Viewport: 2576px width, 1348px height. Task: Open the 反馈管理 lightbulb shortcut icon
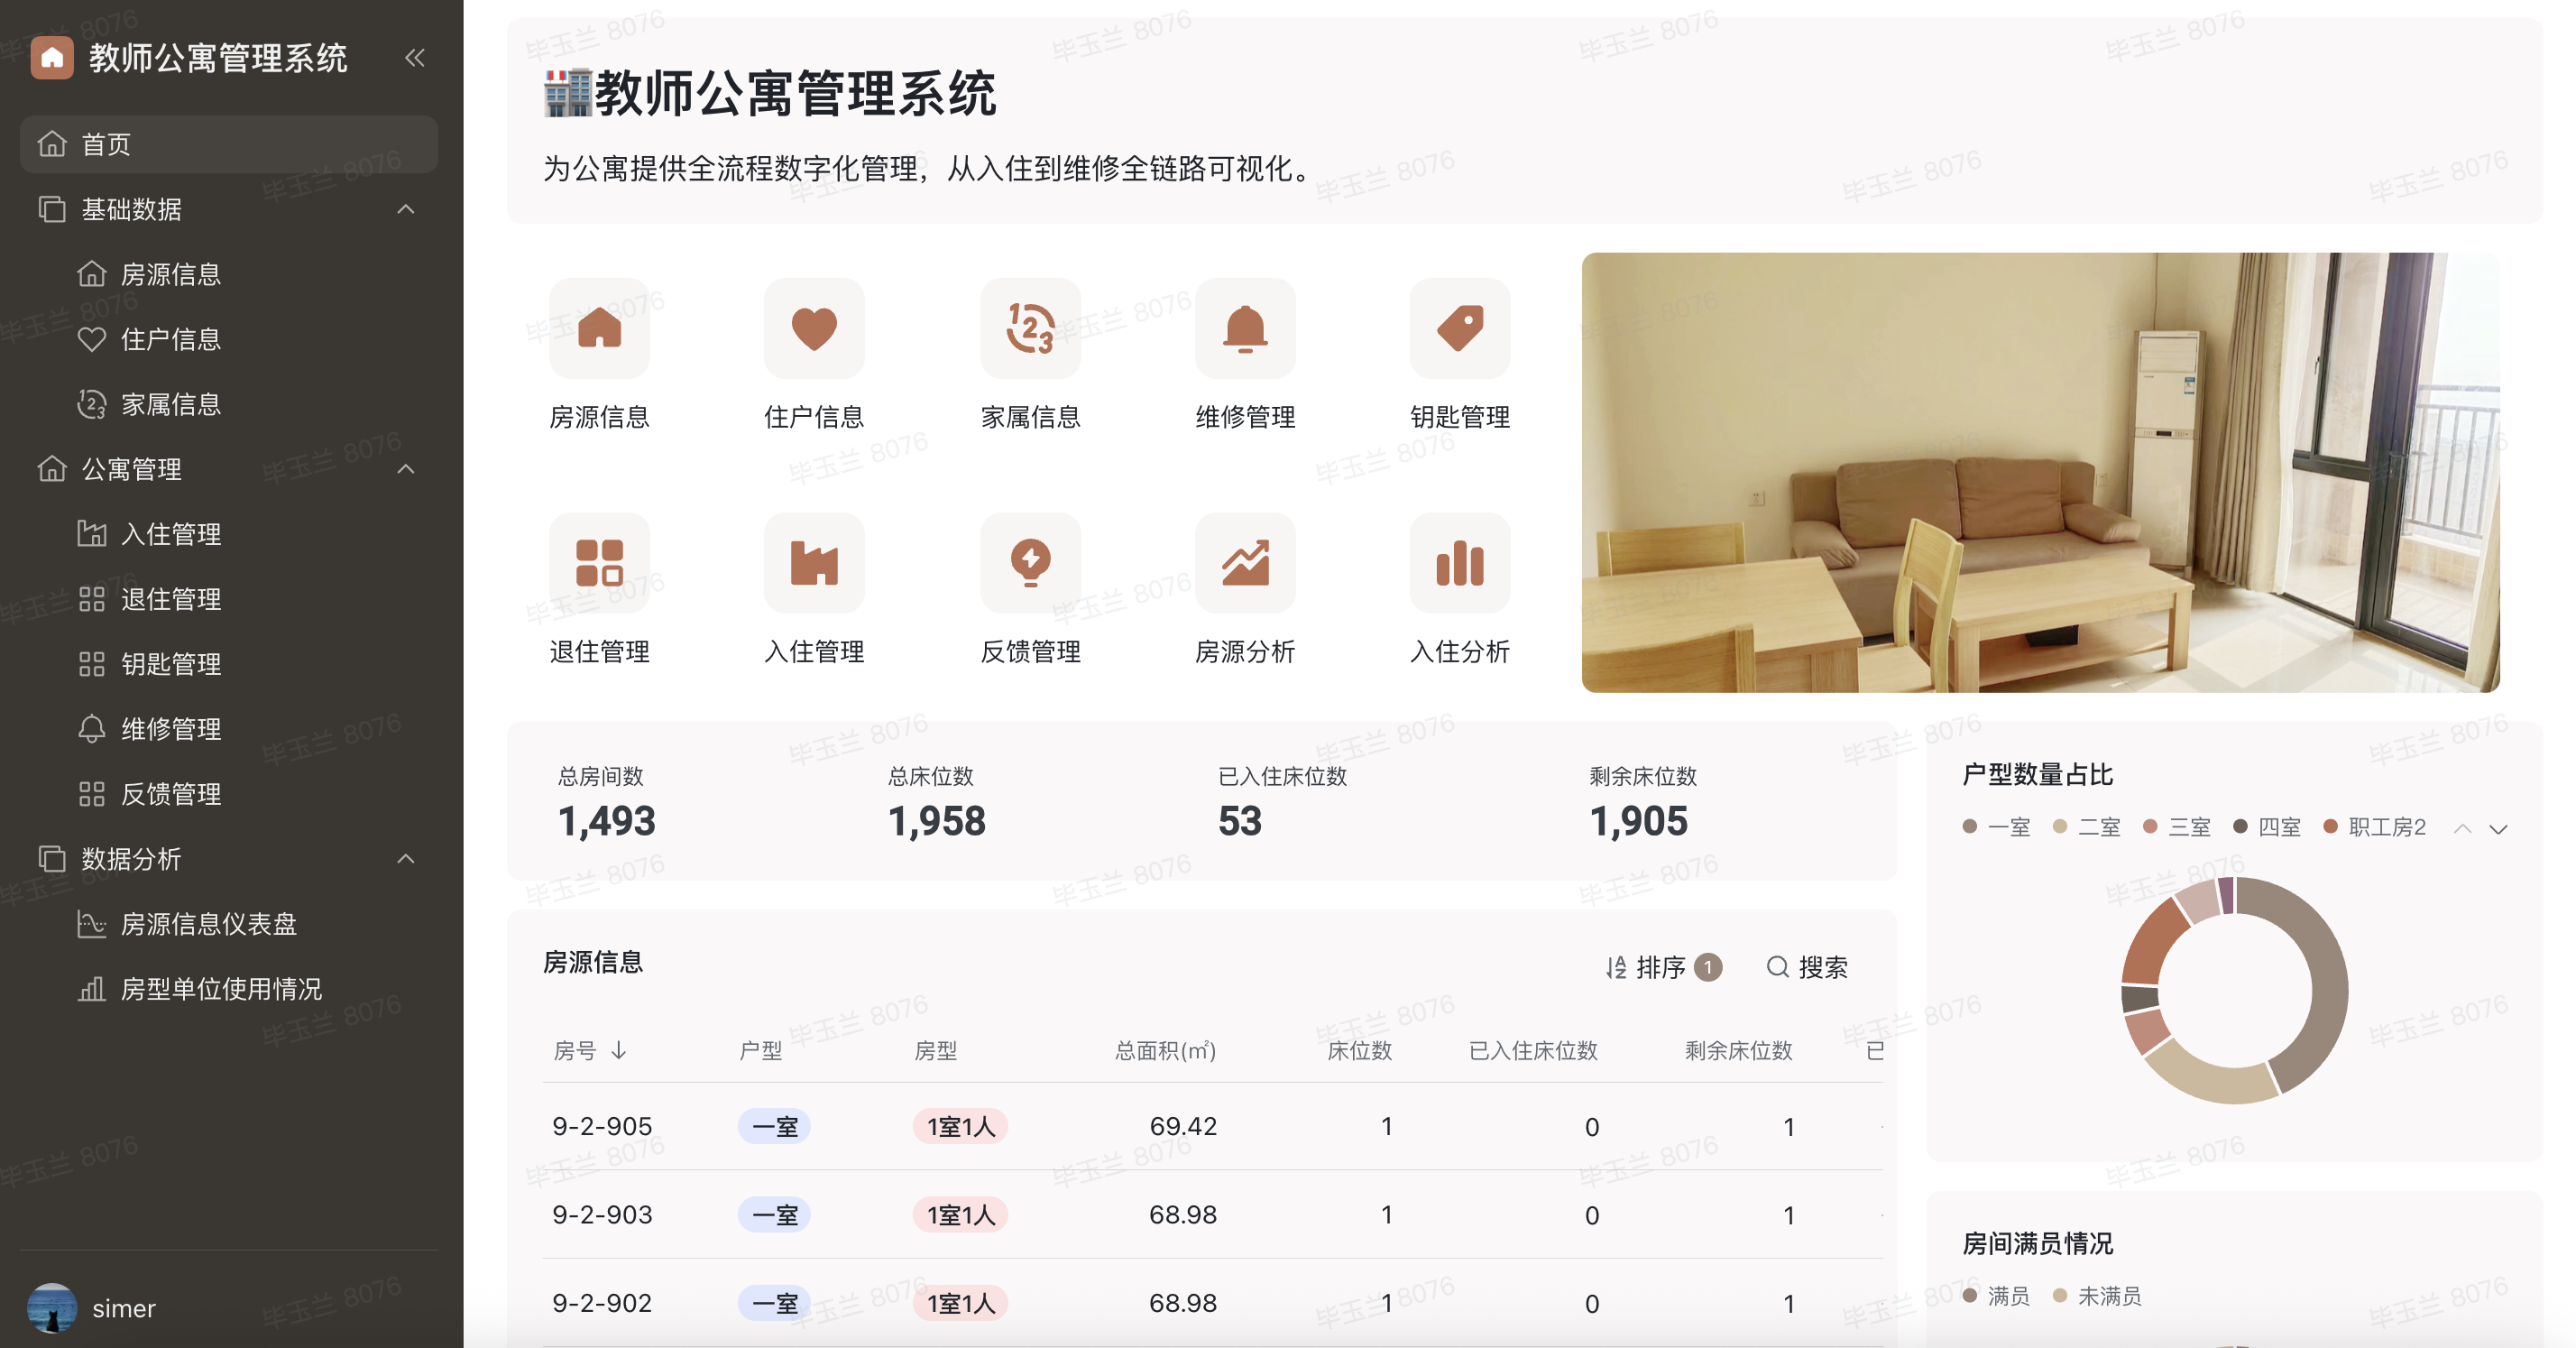[1030, 563]
